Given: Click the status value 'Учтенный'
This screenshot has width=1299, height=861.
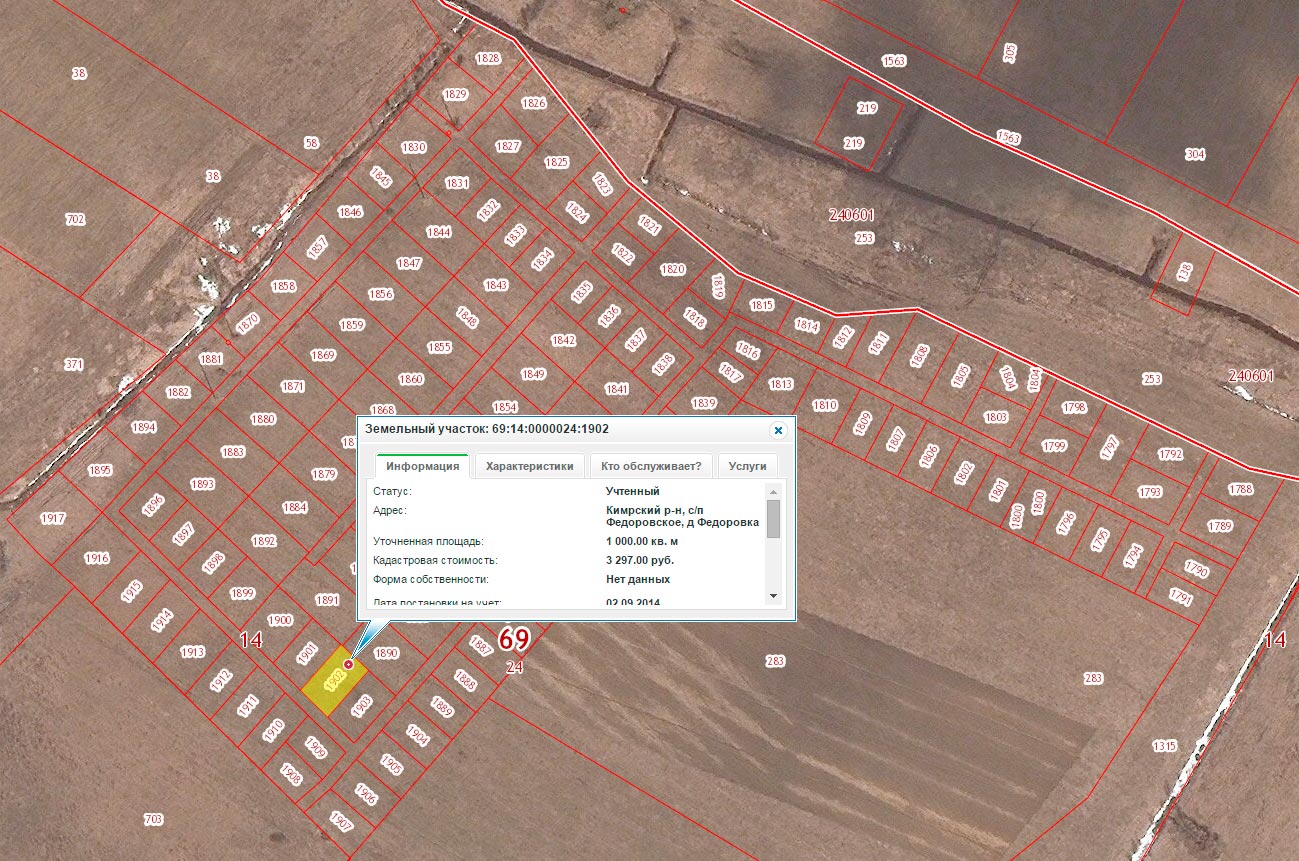Looking at the screenshot, I should (633, 491).
